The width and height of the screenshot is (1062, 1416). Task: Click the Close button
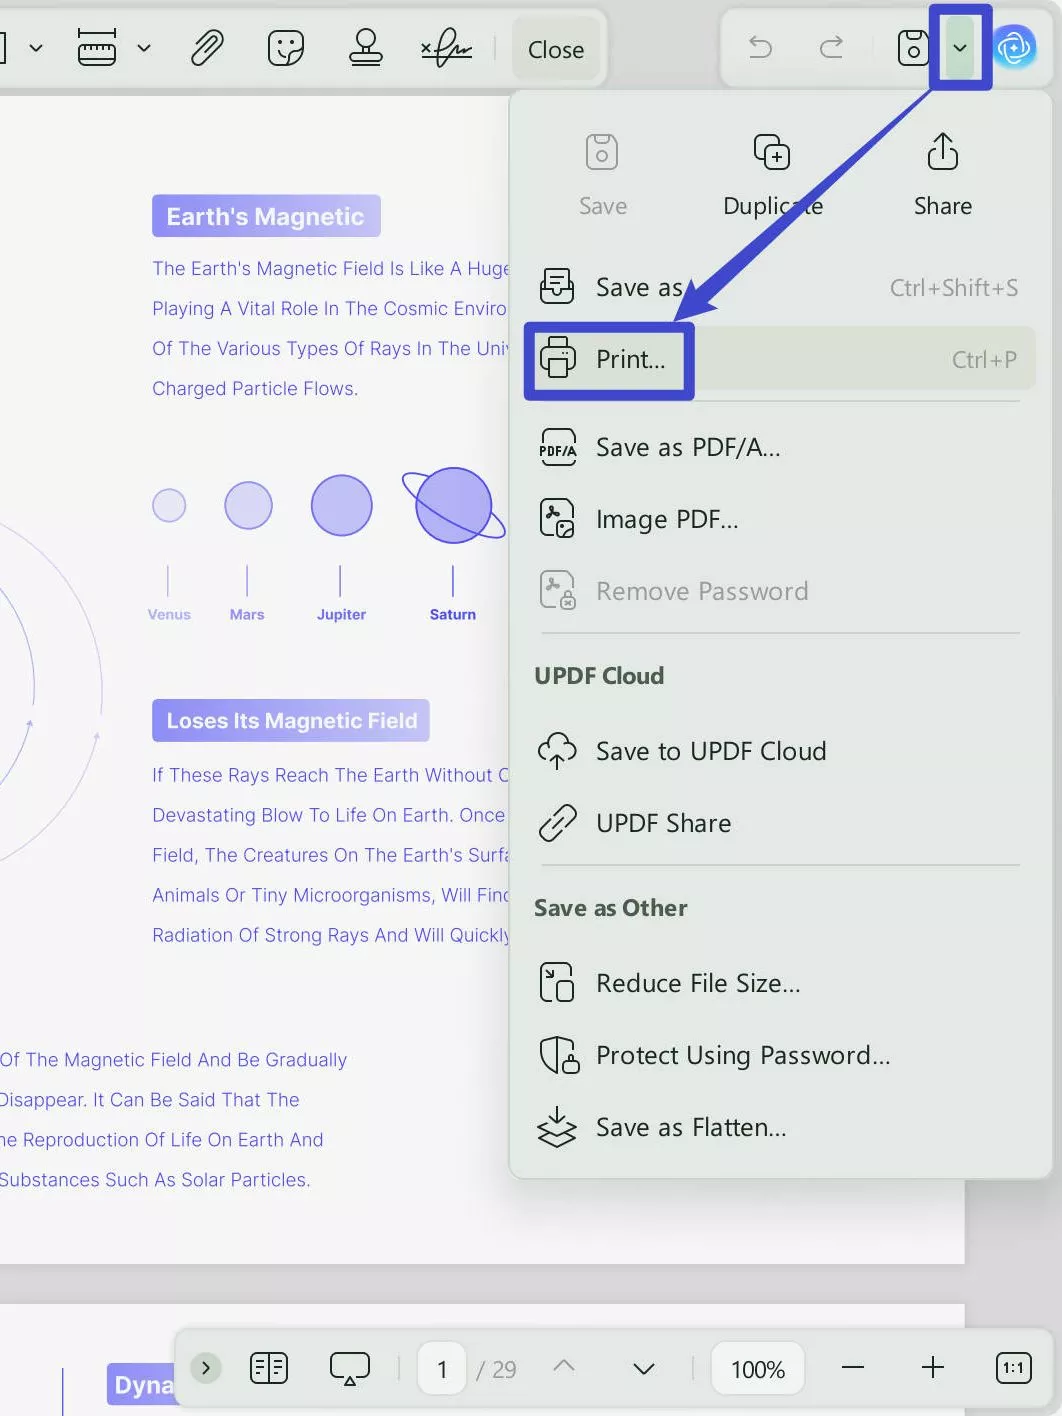tap(556, 48)
